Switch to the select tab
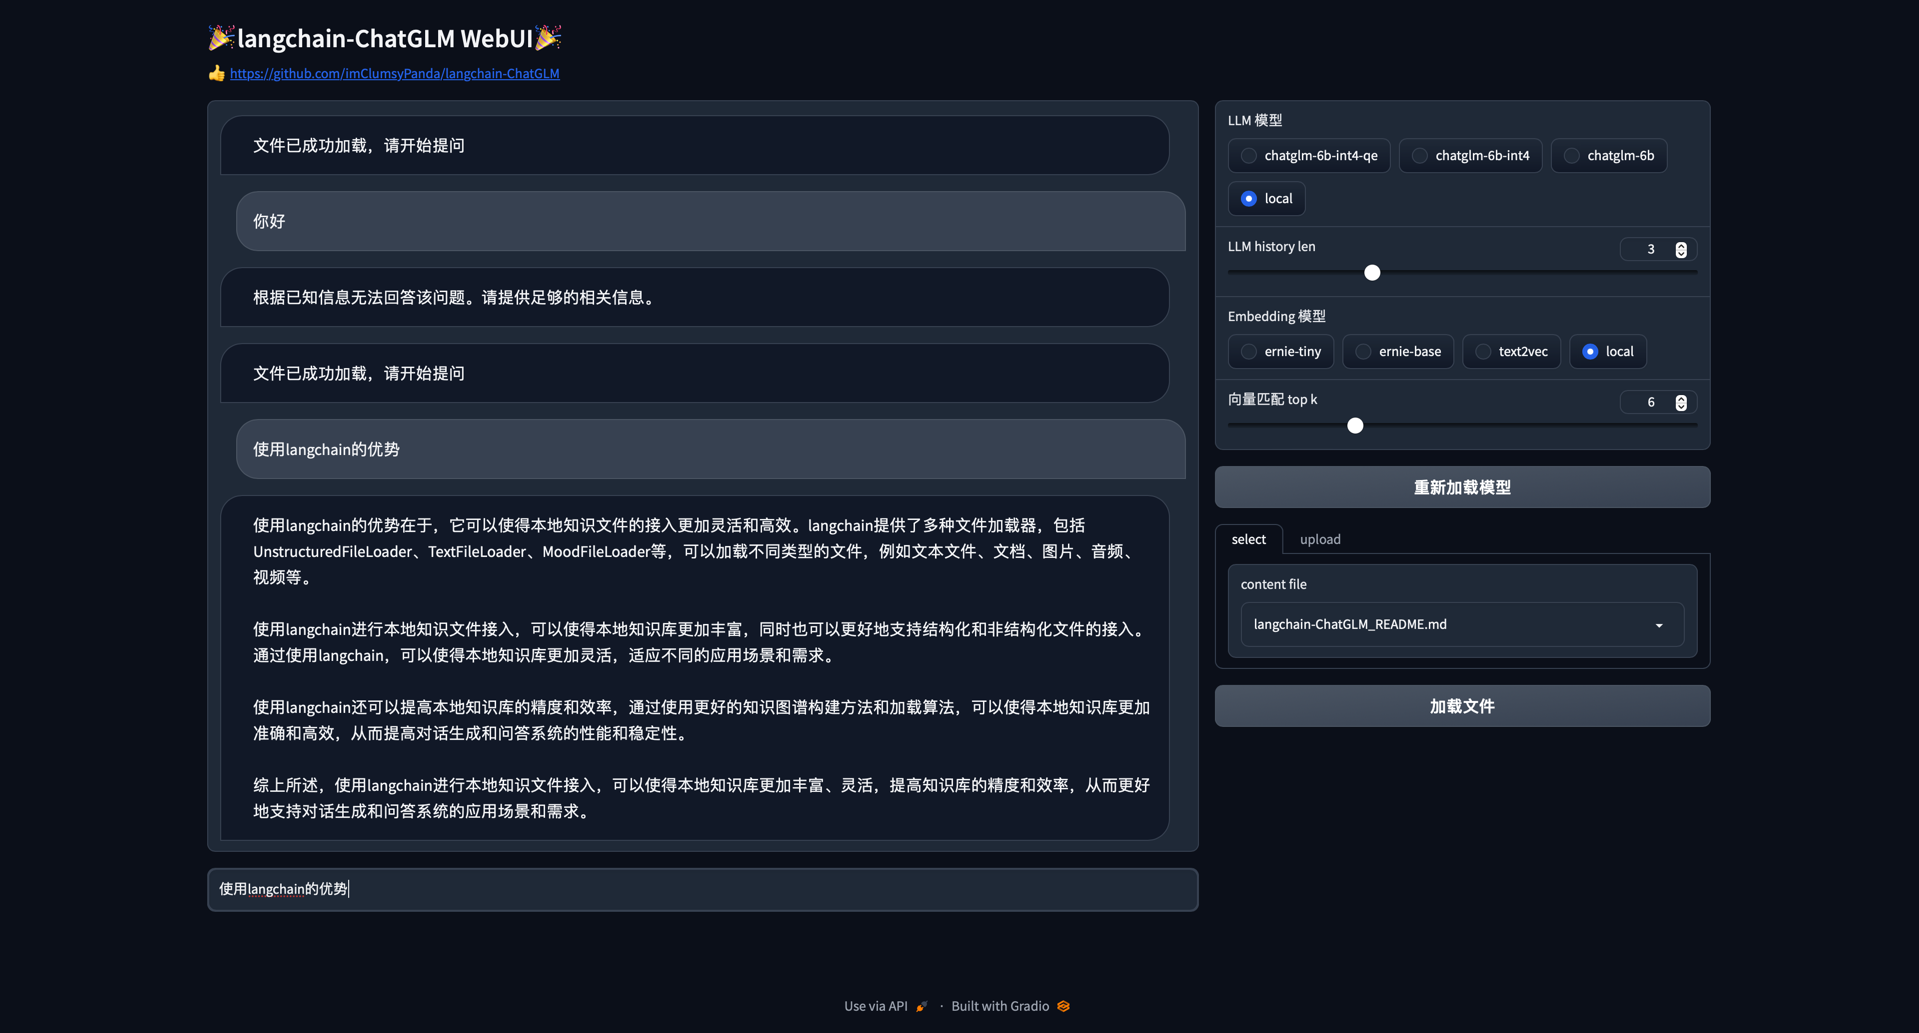1919x1033 pixels. click(x=1248, y=539)
